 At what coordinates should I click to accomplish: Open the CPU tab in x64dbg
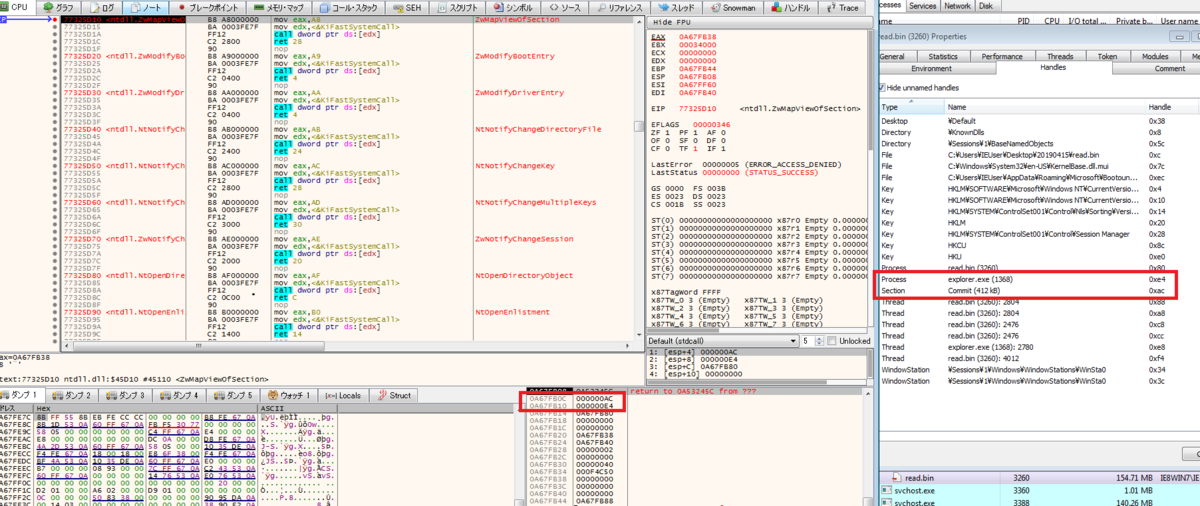17,7
